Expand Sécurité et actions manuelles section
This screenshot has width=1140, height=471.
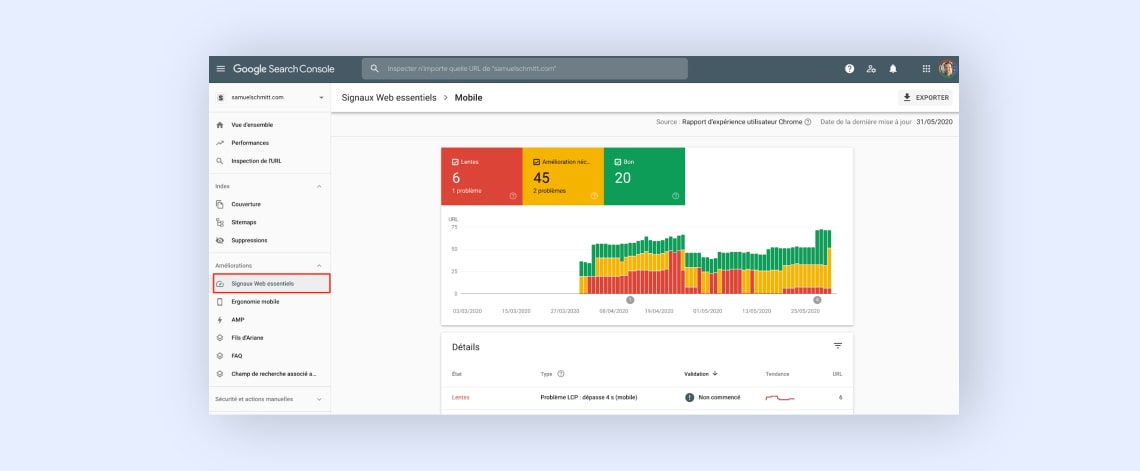[318, 399]
